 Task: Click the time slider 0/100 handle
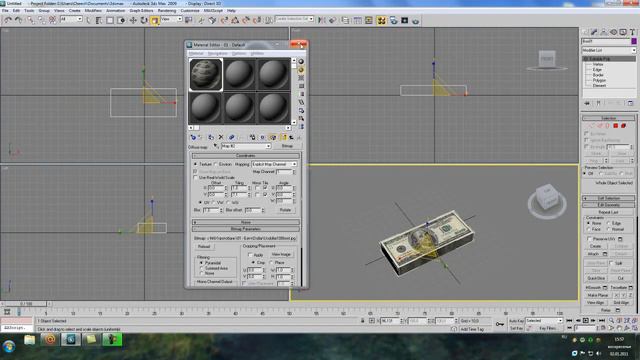pyautogui.click(x=25, y=304)
